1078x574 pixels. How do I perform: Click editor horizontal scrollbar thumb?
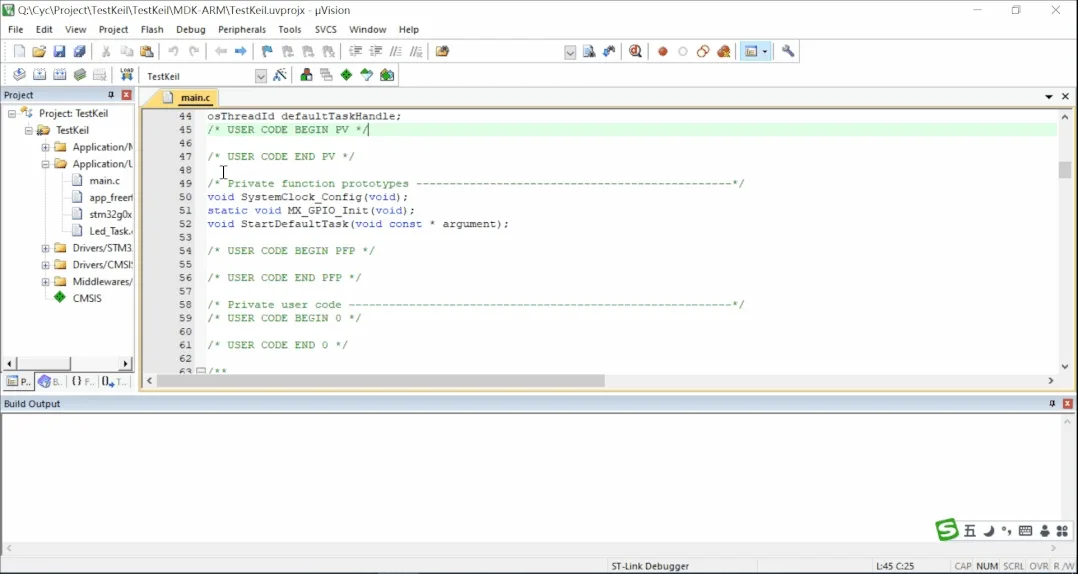tap(380, 380)
